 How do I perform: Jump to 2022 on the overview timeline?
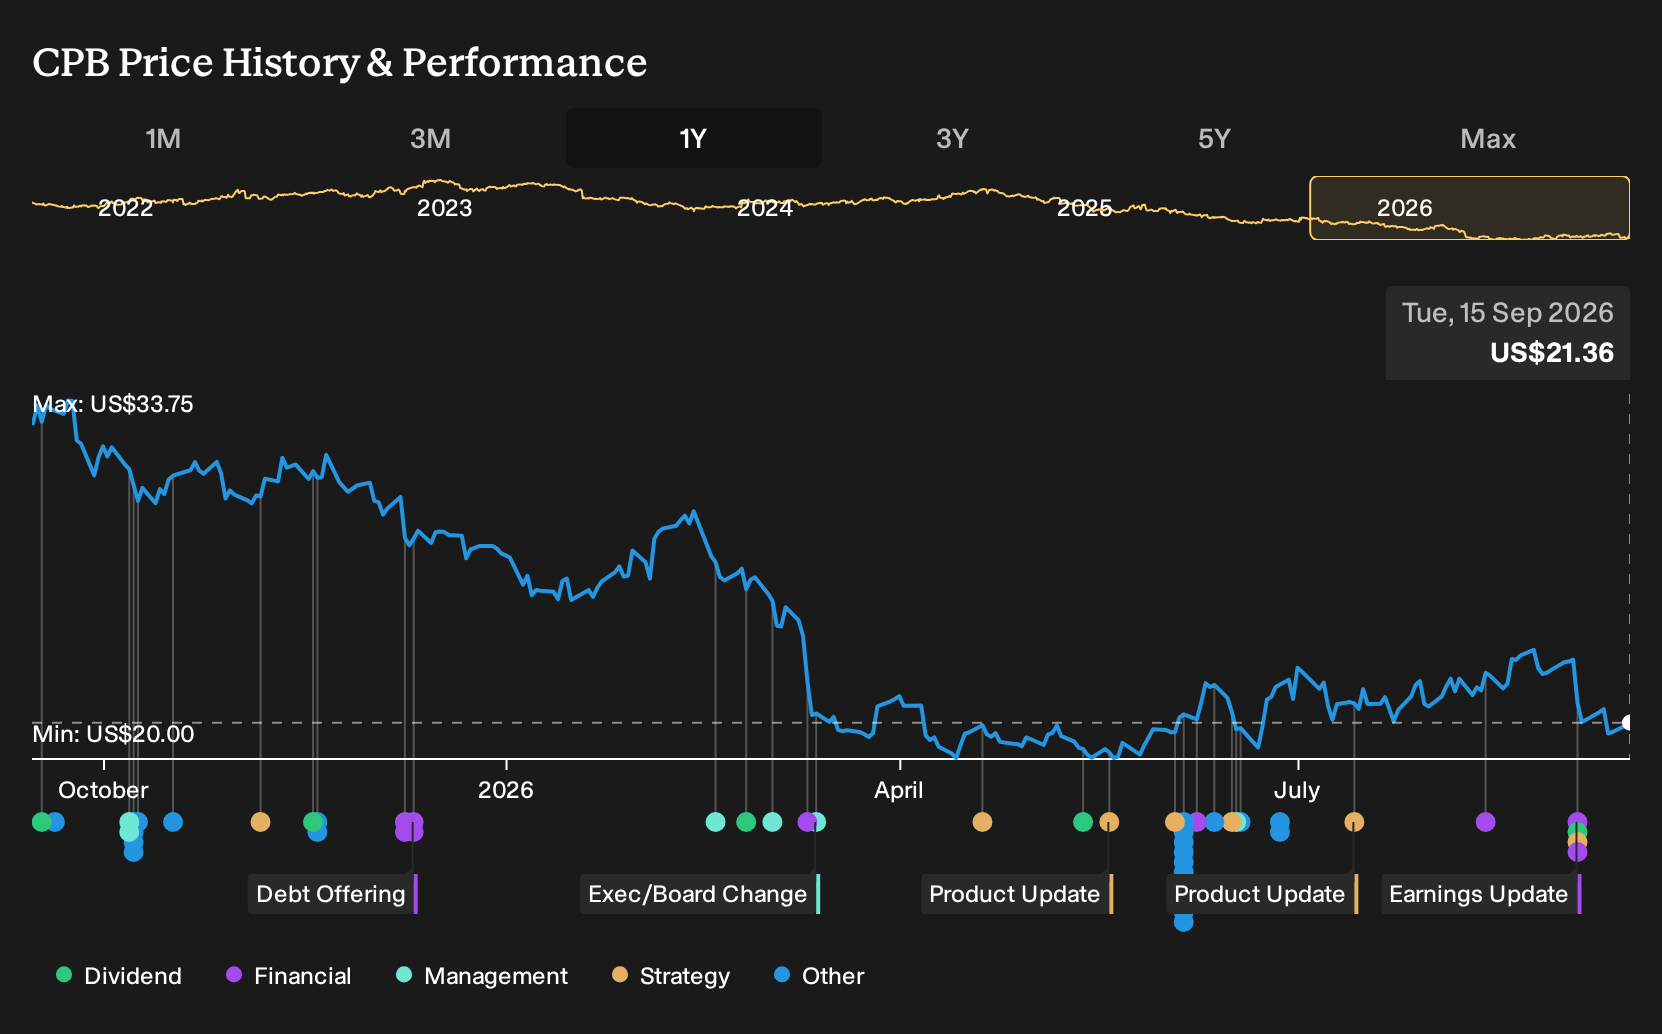pos(125,208)
